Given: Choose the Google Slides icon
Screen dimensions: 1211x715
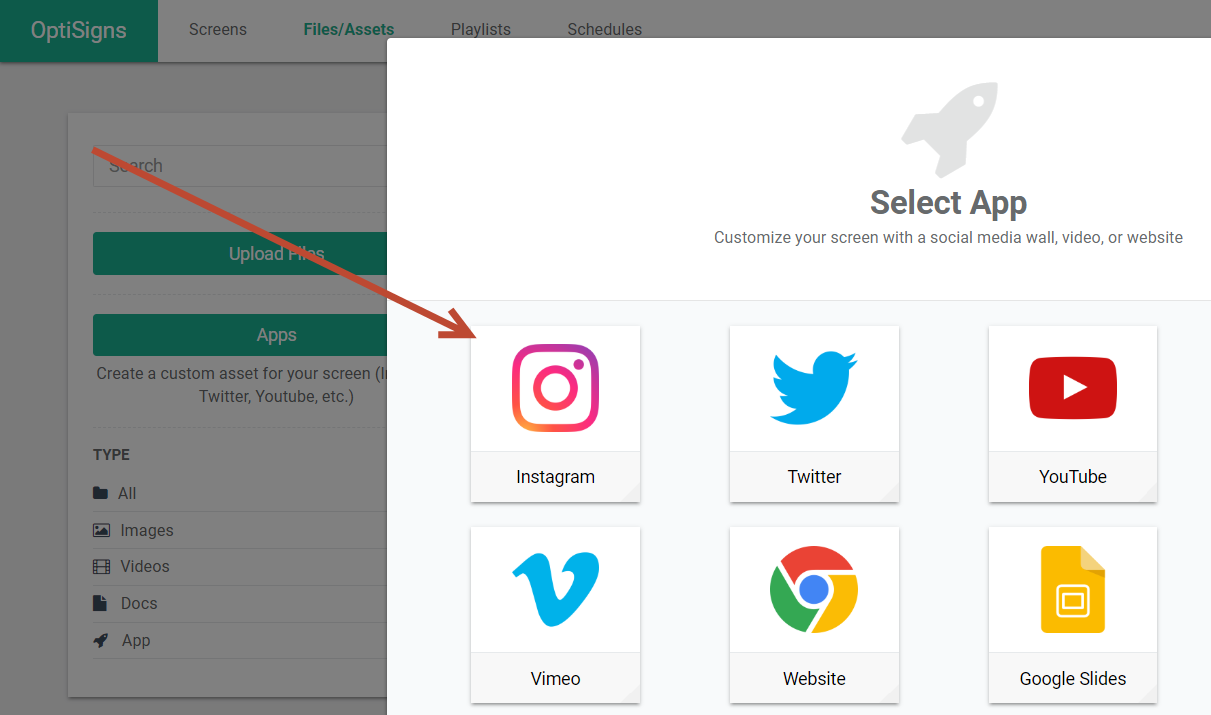Looking at the screenshot, I should tap(1072, 590).
